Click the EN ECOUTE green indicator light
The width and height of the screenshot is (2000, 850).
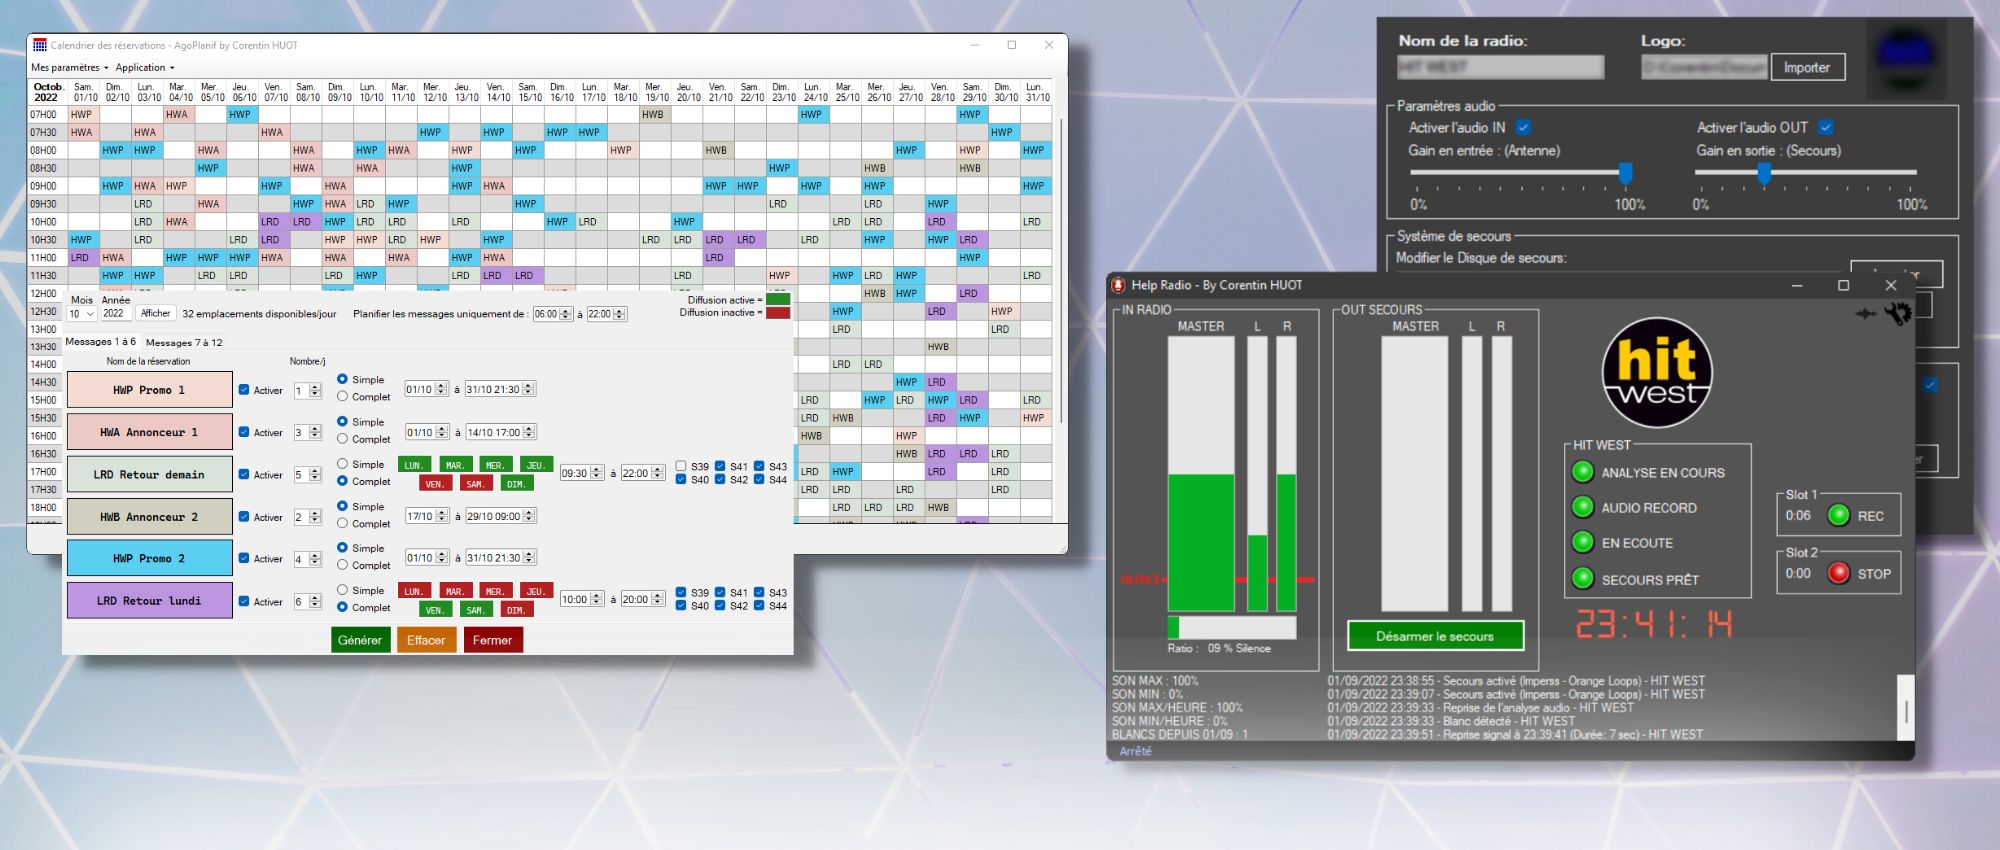pos(1583,542)
